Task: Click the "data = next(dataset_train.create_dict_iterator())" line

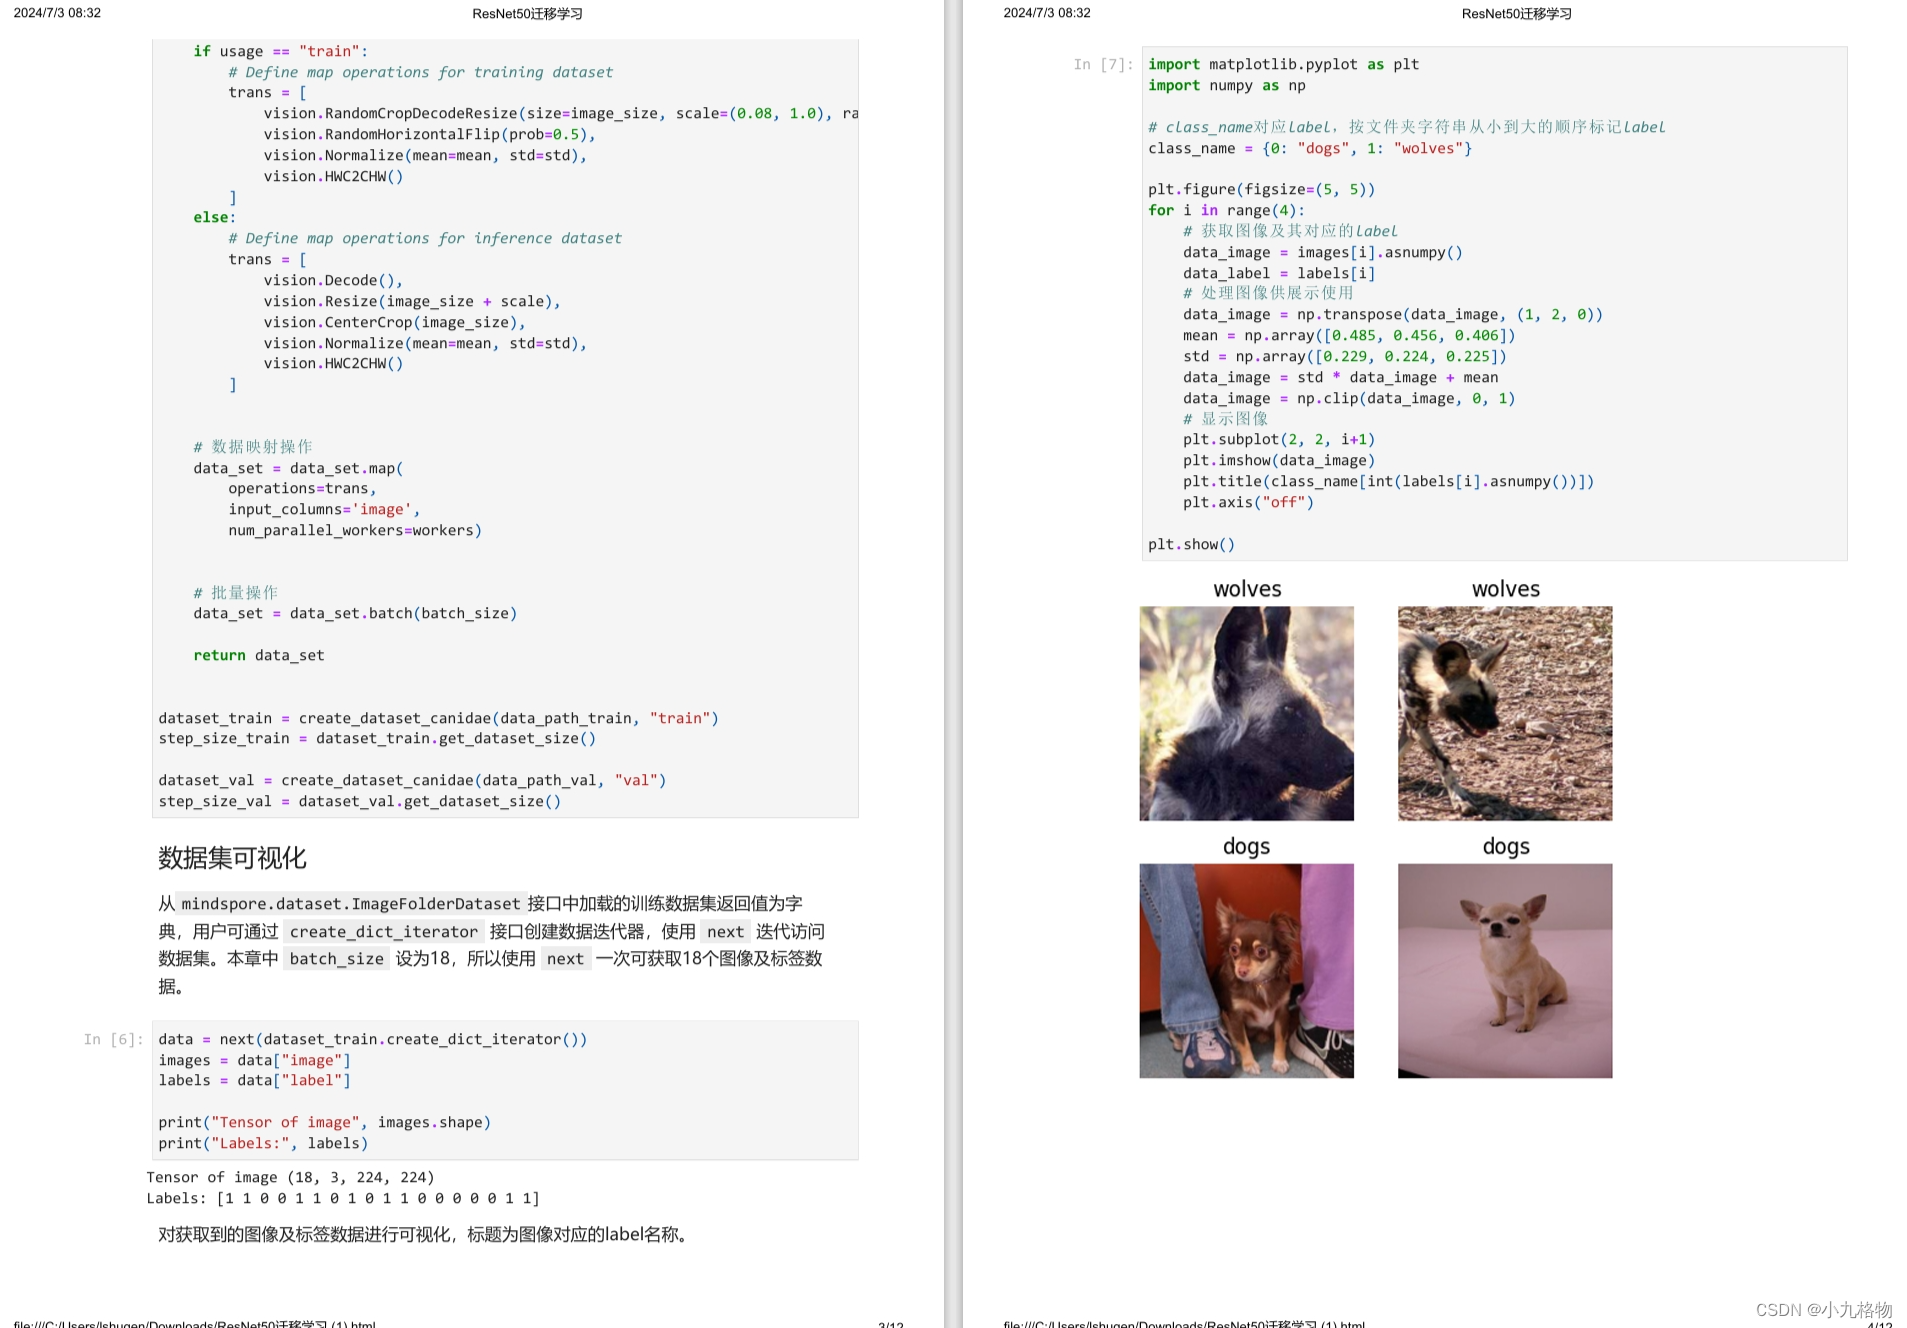Action: click(x=373, y=1039)
